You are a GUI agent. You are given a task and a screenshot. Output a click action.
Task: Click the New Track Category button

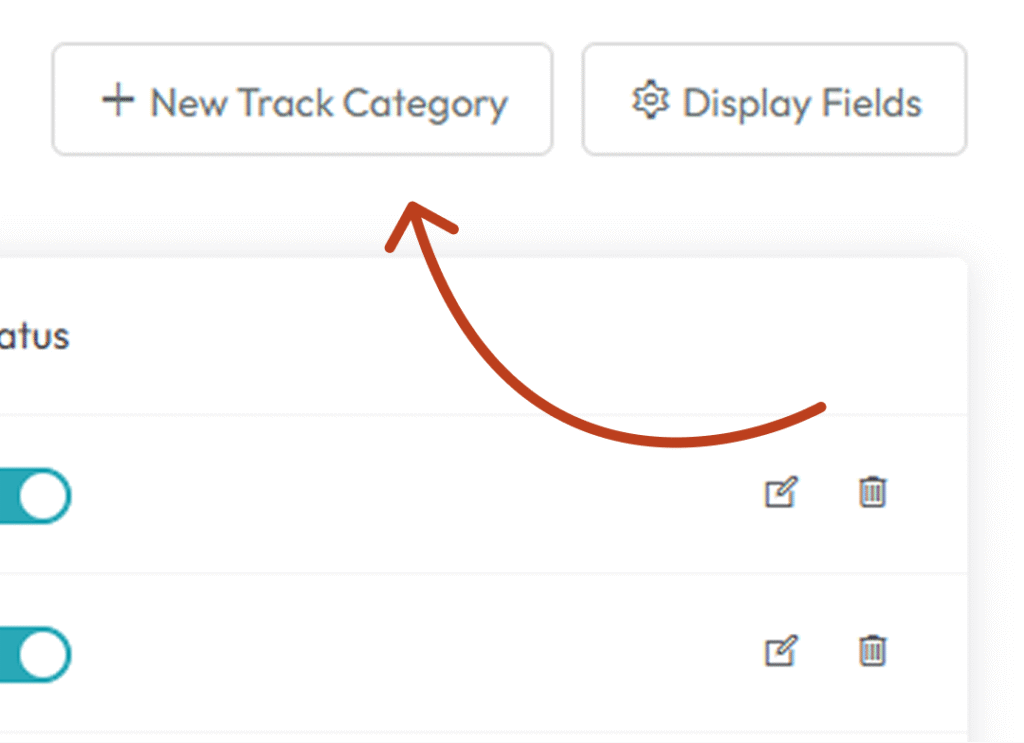pos(302,99)
